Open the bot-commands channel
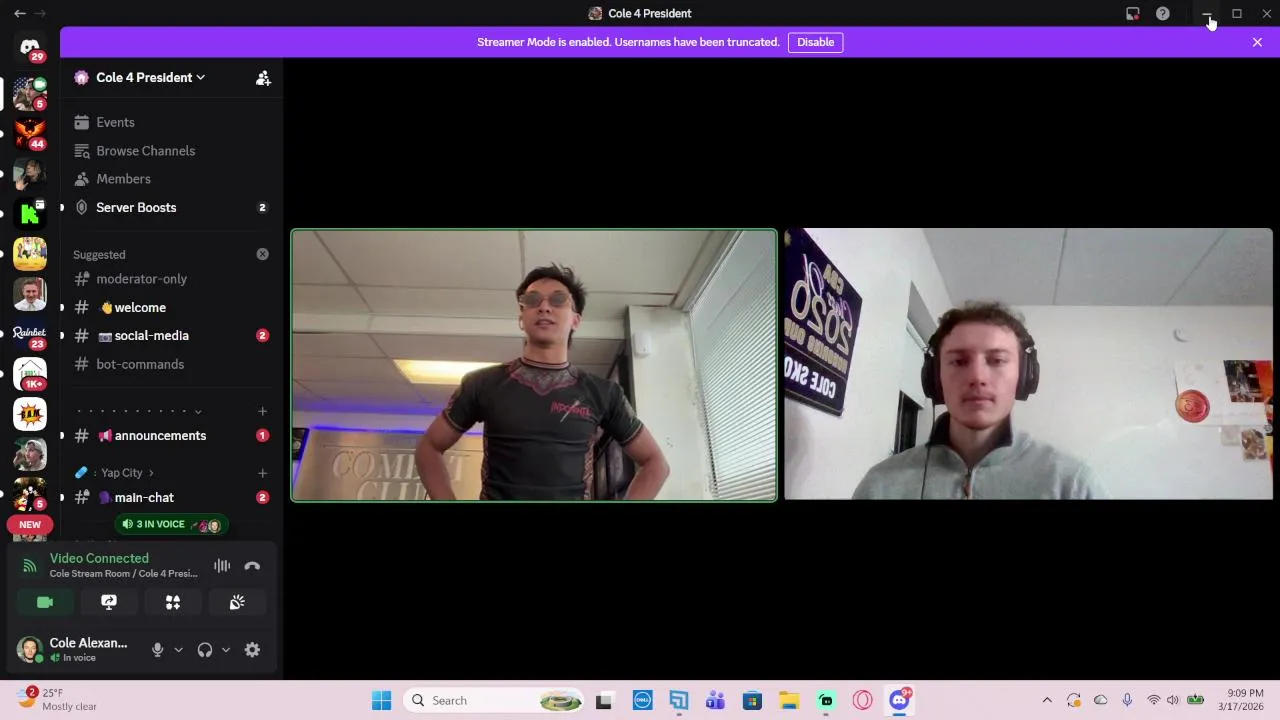 pos(171,364)
